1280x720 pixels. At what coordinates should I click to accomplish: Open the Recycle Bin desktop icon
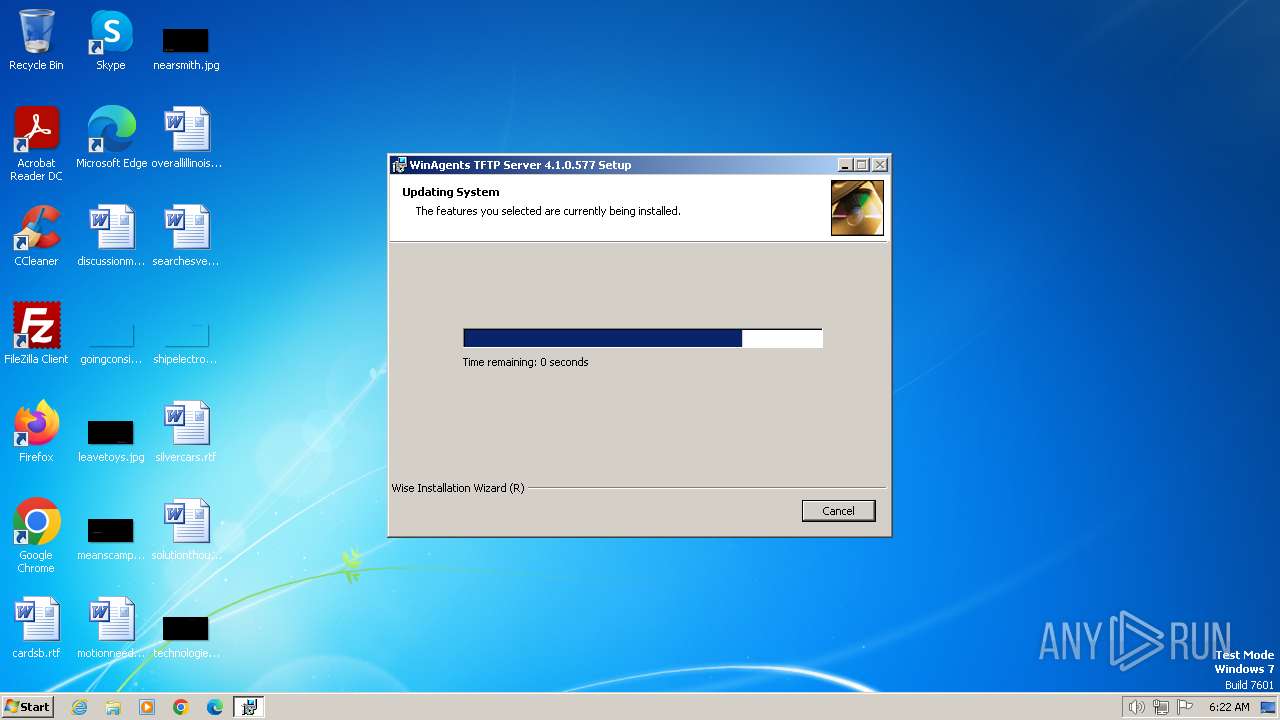tap(36, 40)
